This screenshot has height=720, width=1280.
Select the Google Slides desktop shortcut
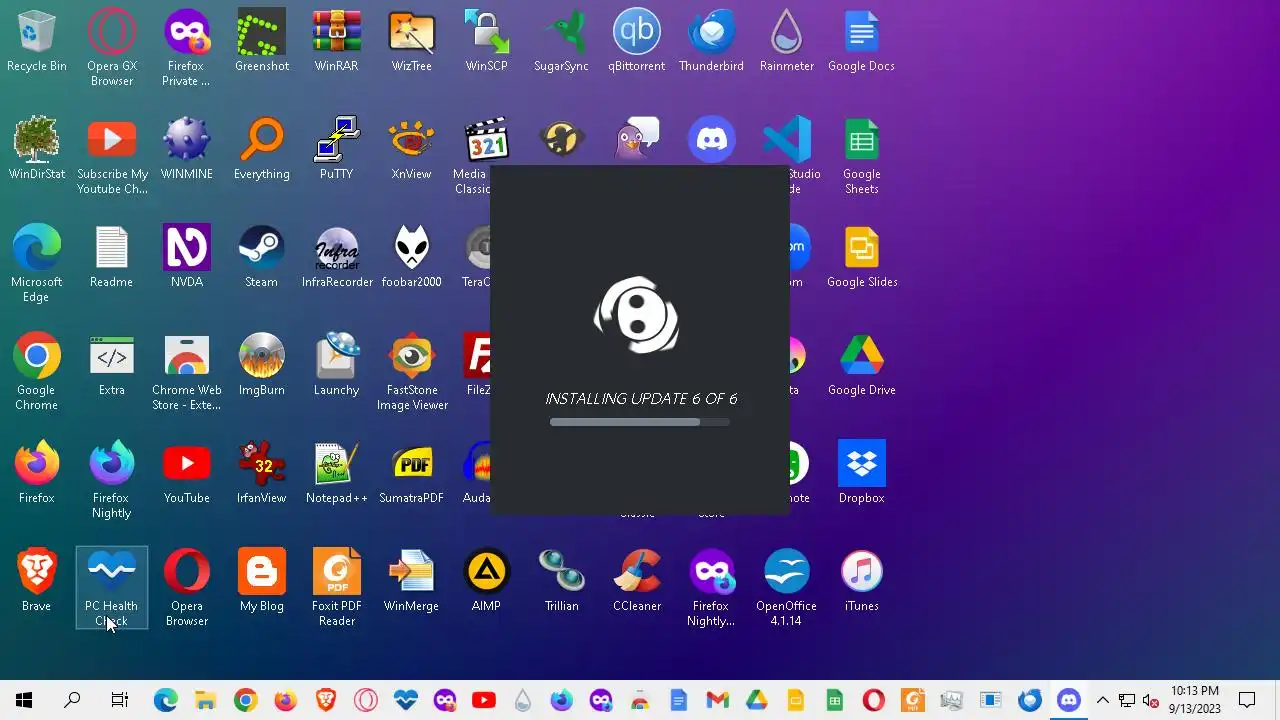pyautogui.click(x=861, y=258)
